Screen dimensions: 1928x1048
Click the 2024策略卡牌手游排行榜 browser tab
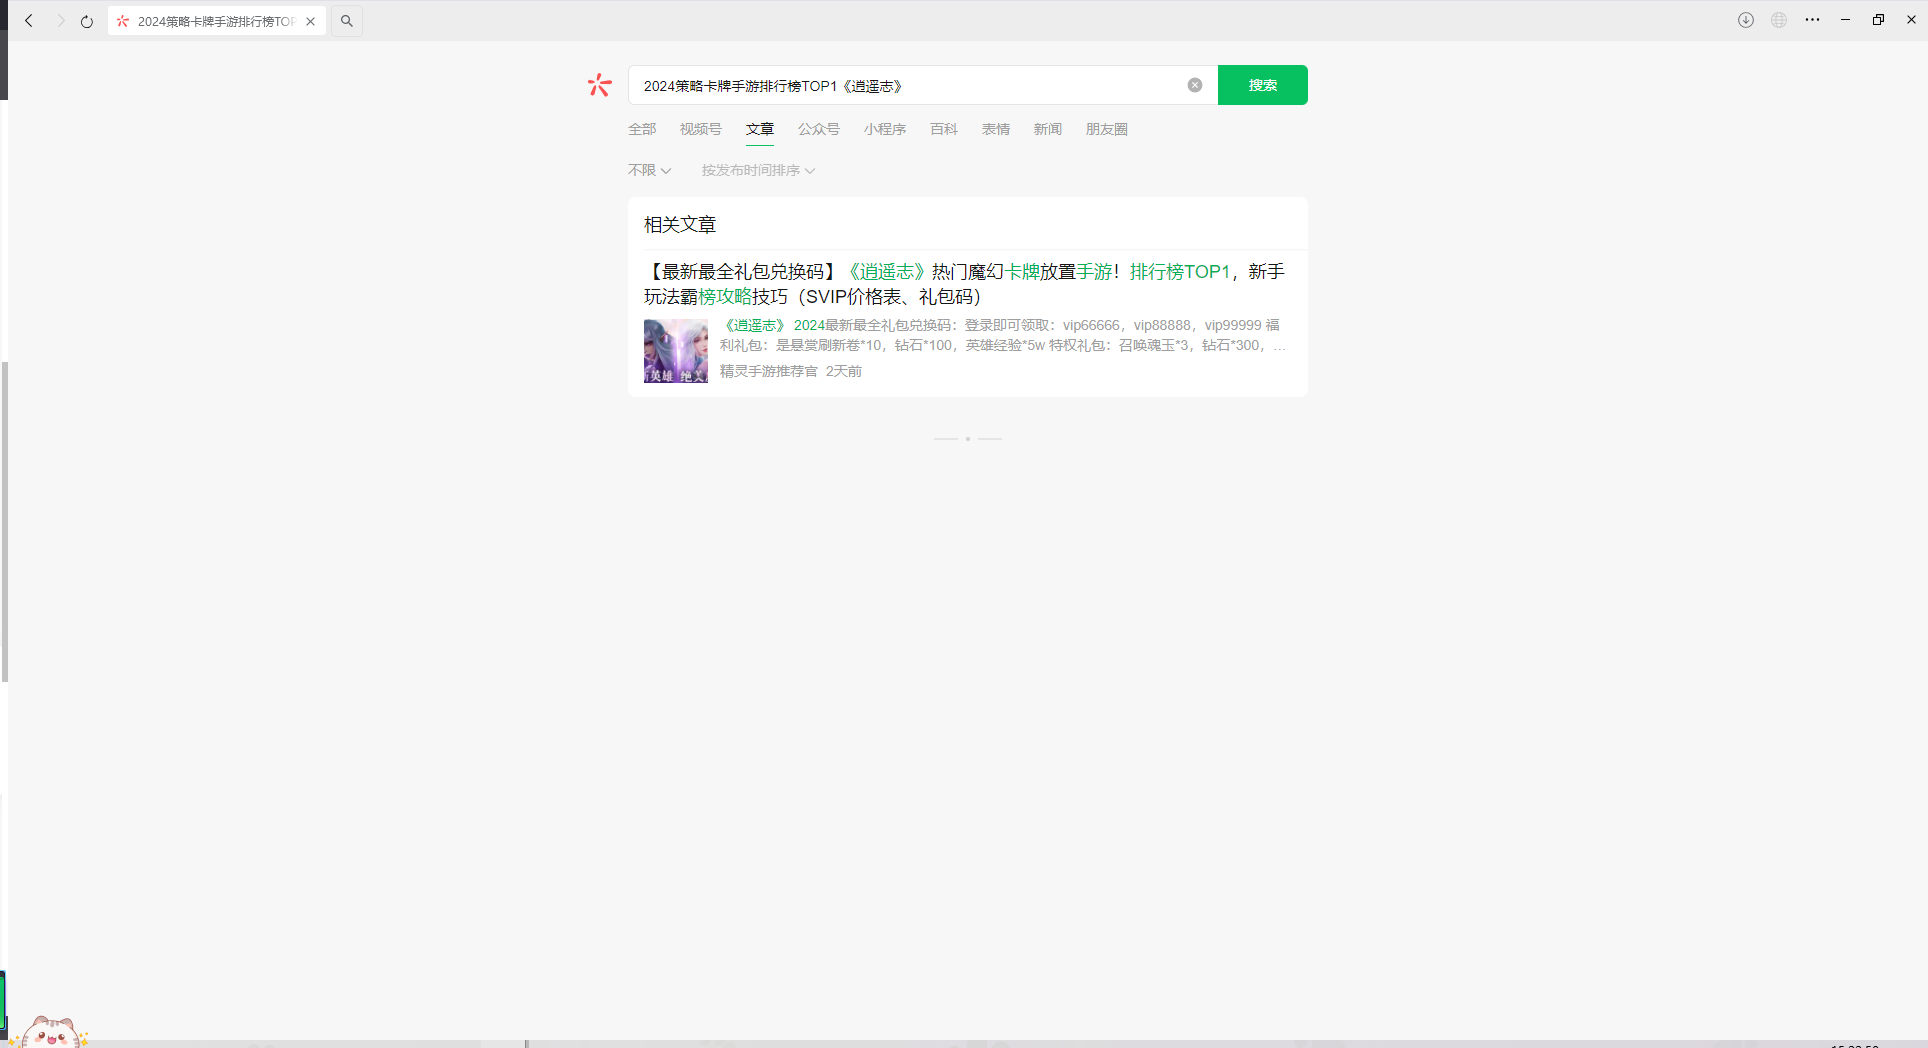(216, 21)
